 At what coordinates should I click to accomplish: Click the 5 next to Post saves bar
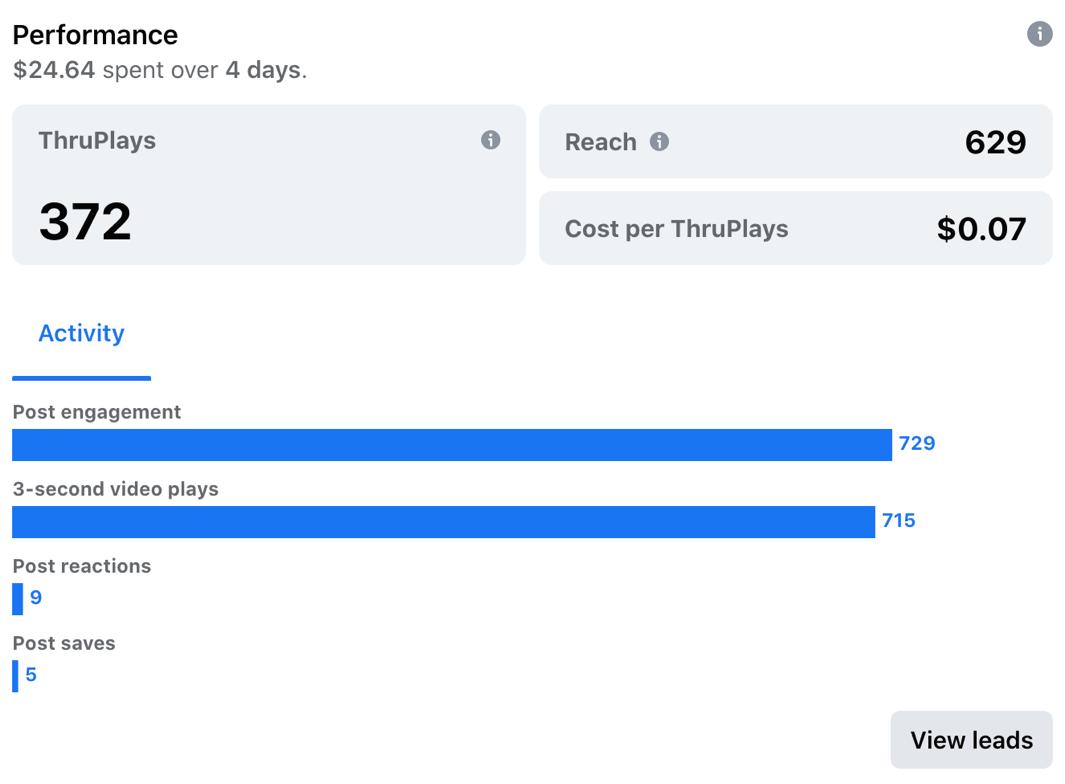(31, 675)
